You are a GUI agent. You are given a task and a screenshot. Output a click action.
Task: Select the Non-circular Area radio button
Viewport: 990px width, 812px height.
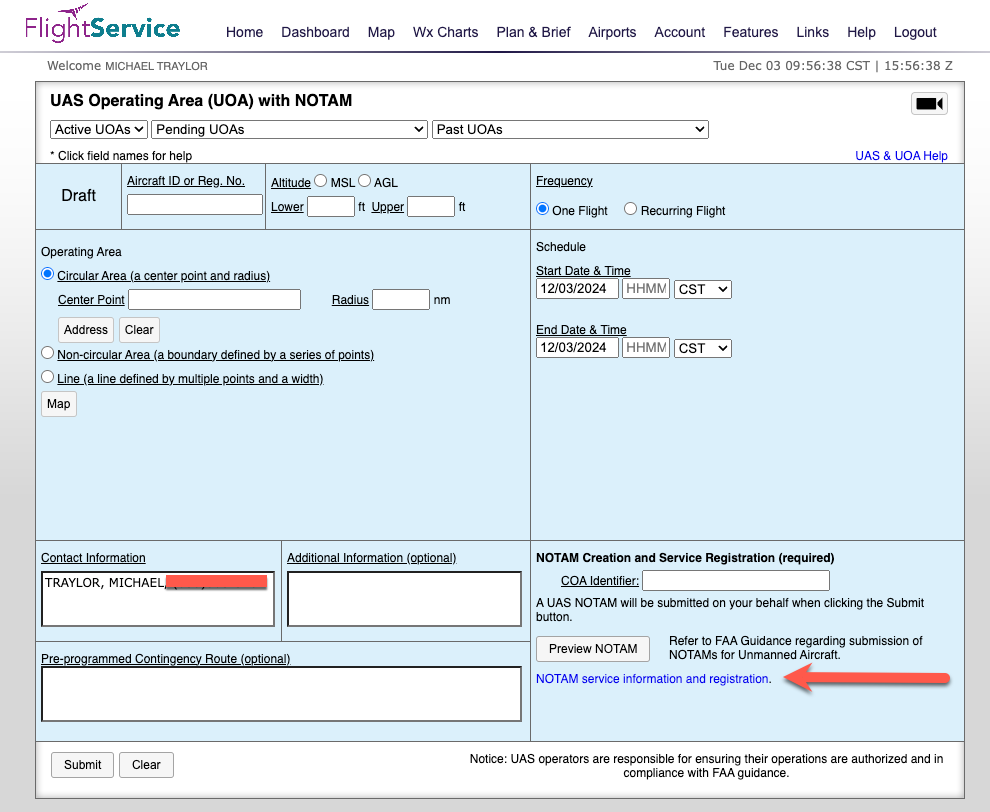[47, 353]
